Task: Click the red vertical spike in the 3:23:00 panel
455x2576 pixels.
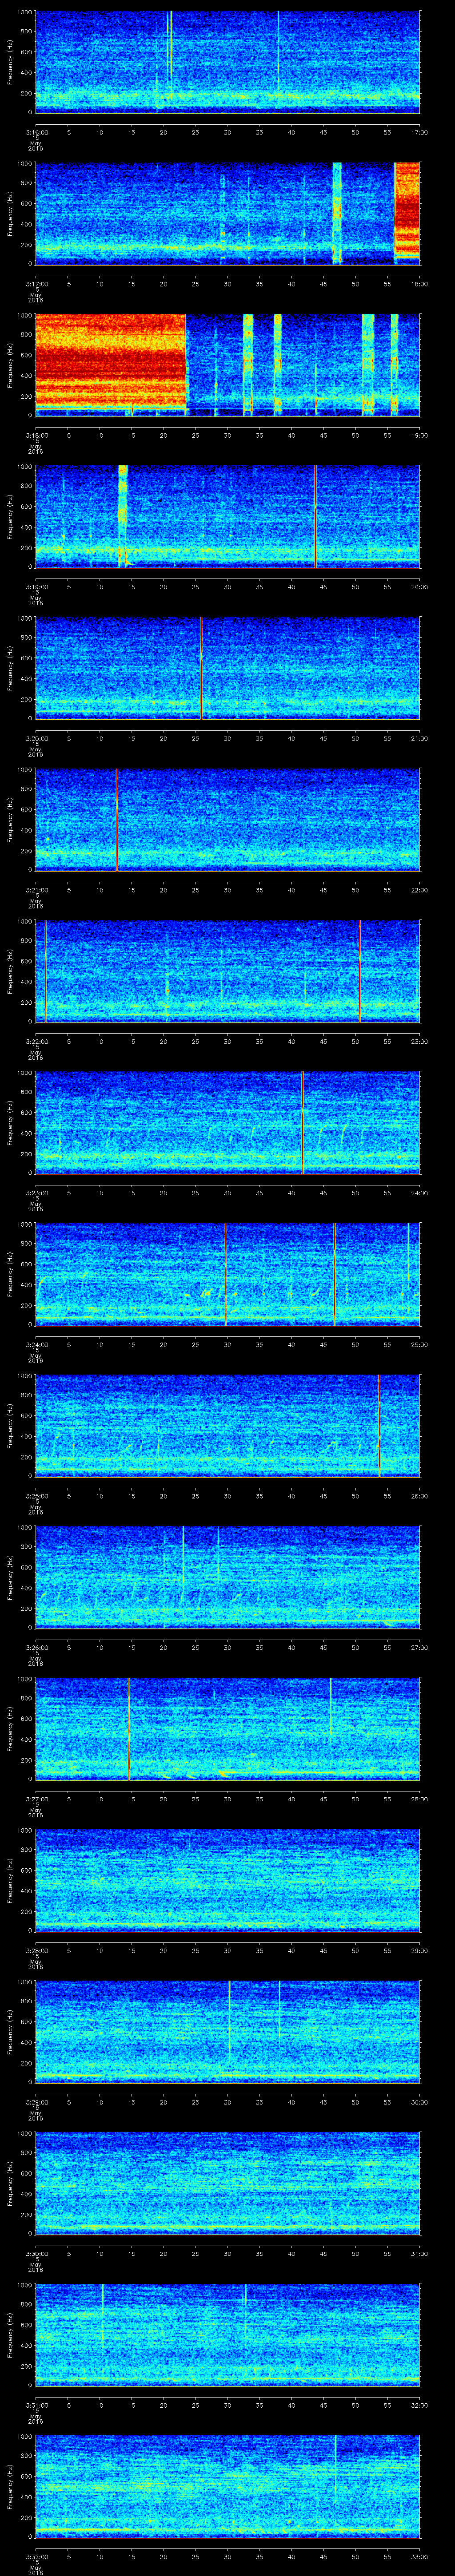Action: point(302,1122)
